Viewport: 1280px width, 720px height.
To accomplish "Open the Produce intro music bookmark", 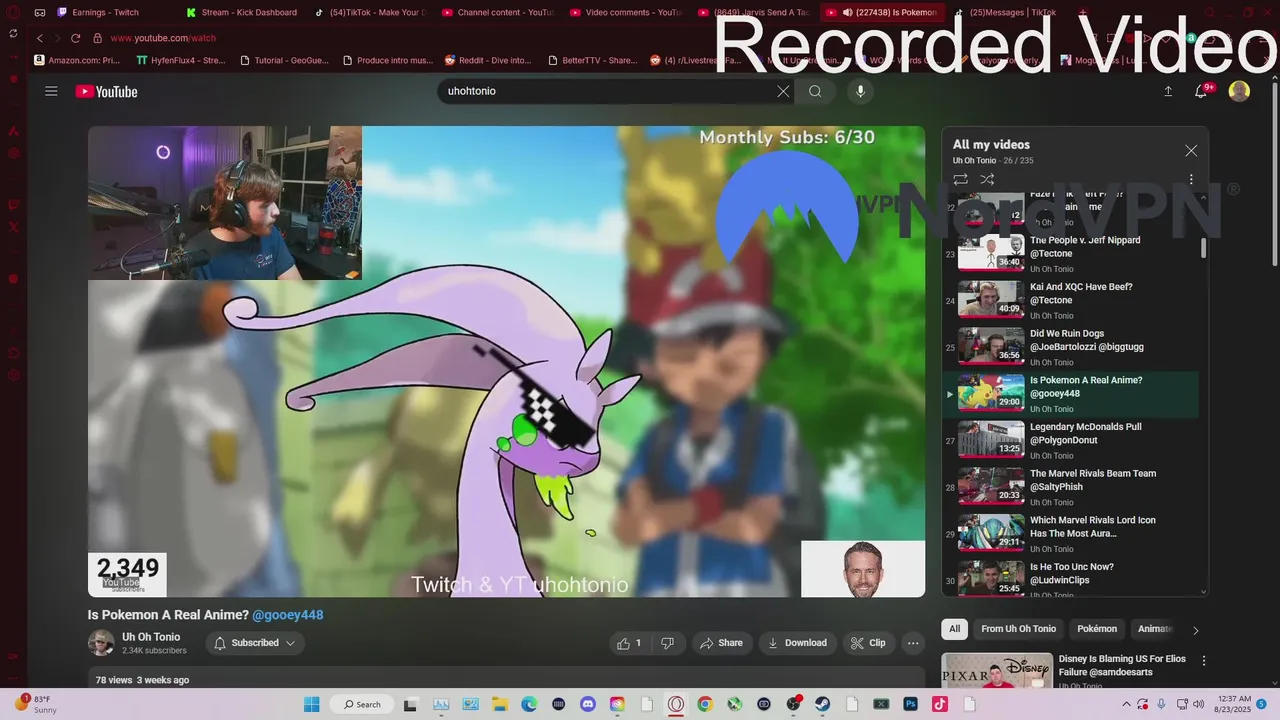I will [x=388, y=60].
